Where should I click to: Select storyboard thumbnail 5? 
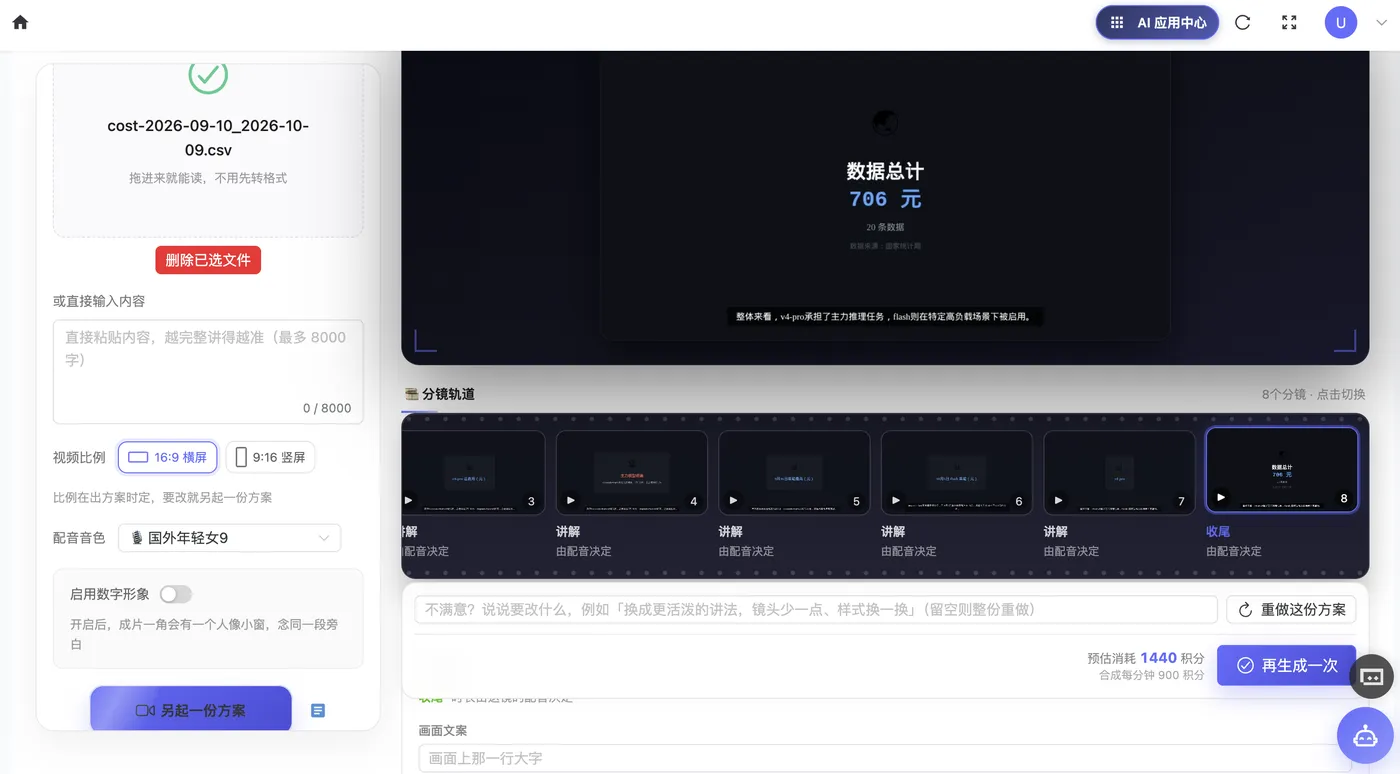[794, 472]
